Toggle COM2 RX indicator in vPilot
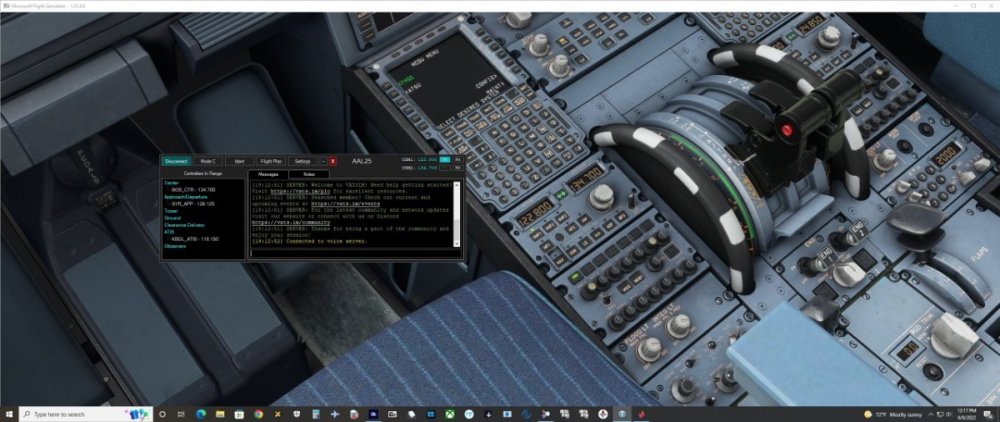1000x422 pixels. (x=457, y=168)
